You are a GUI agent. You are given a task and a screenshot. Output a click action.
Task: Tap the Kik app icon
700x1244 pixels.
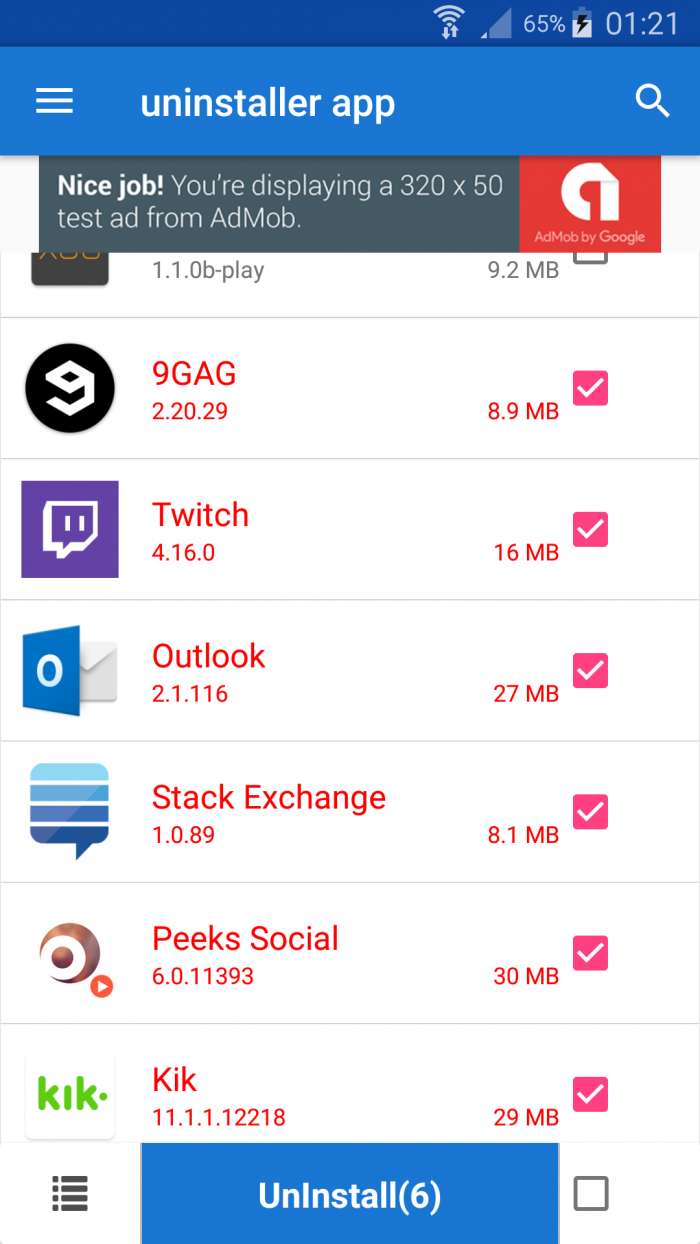click(70, 1094)
